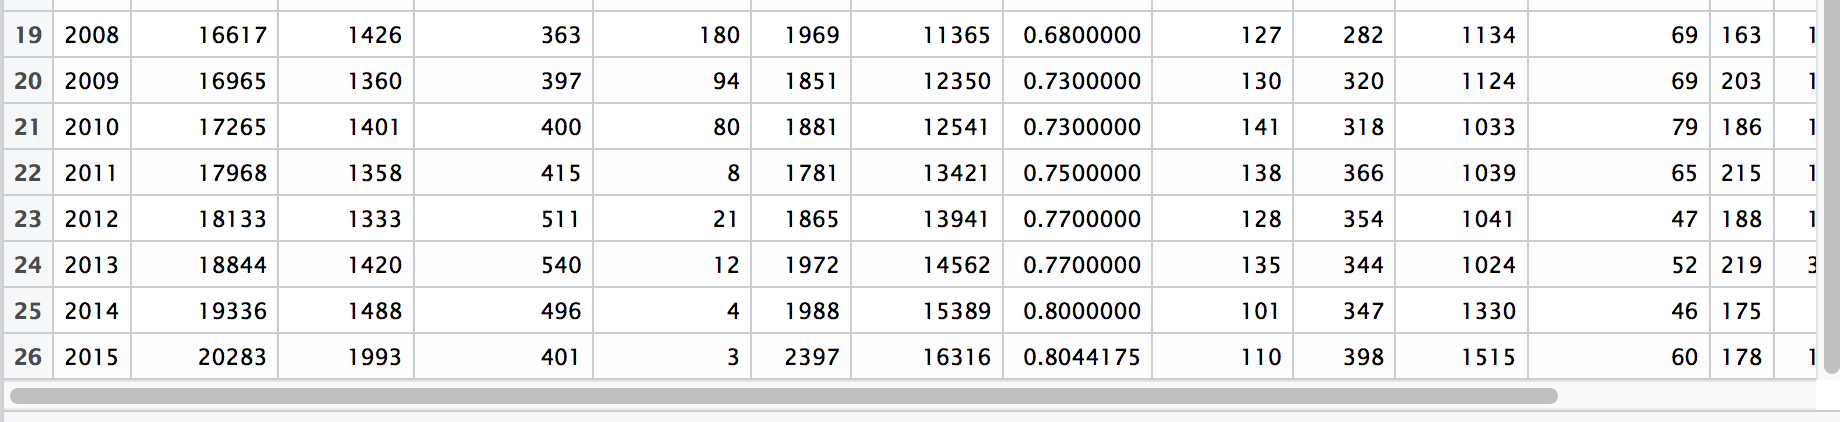1840x422 pixels.
Task: Select the 2011 year cell
Action: pos(91,173)
